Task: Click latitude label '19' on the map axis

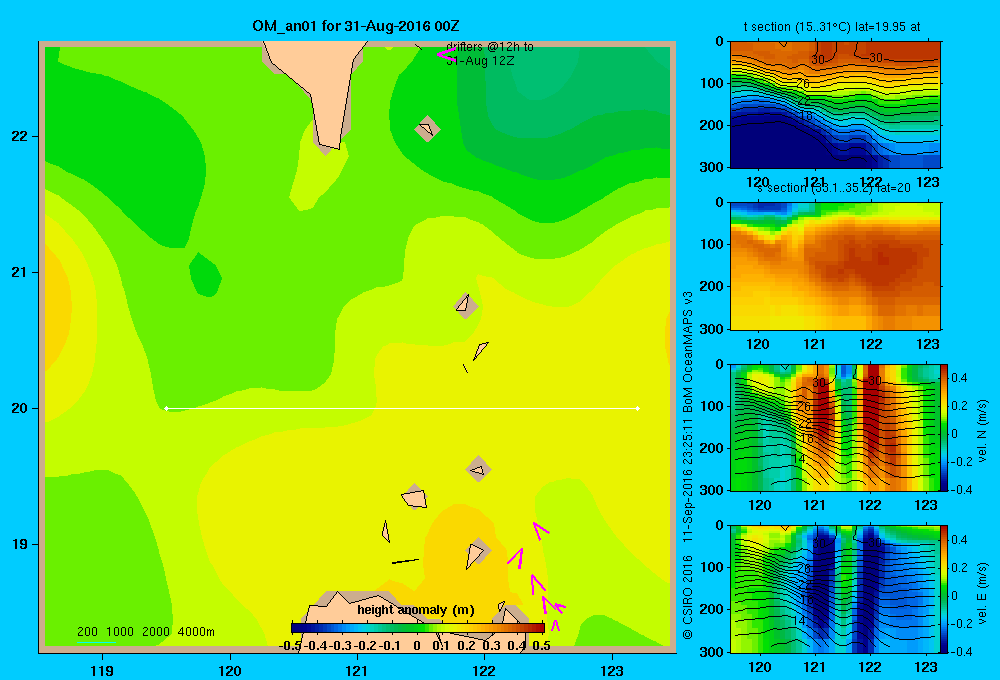Action: pyautogui.click(x=20, y=544)
